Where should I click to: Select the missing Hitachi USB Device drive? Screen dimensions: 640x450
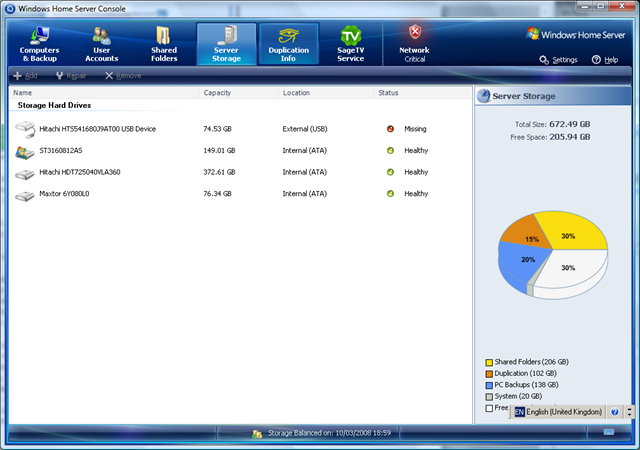point(97,129)
